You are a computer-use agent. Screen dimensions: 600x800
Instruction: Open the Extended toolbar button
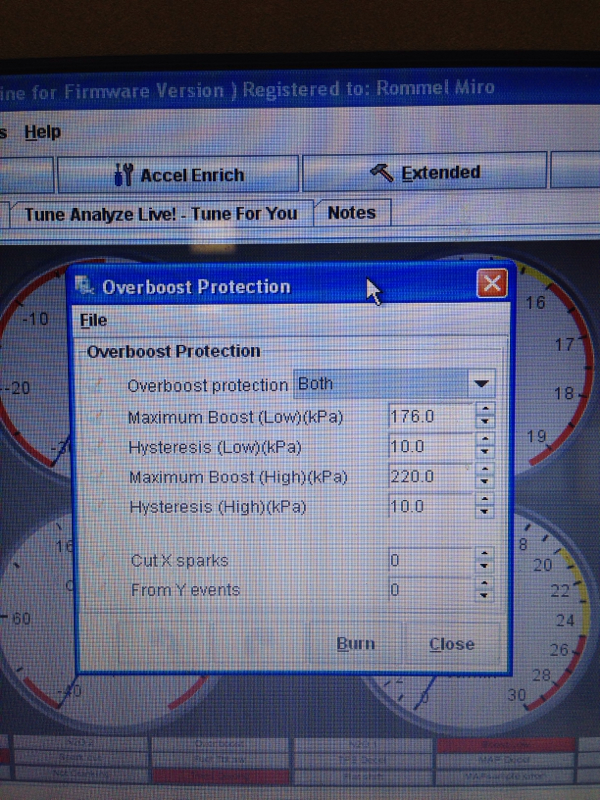tap(424, 172)
